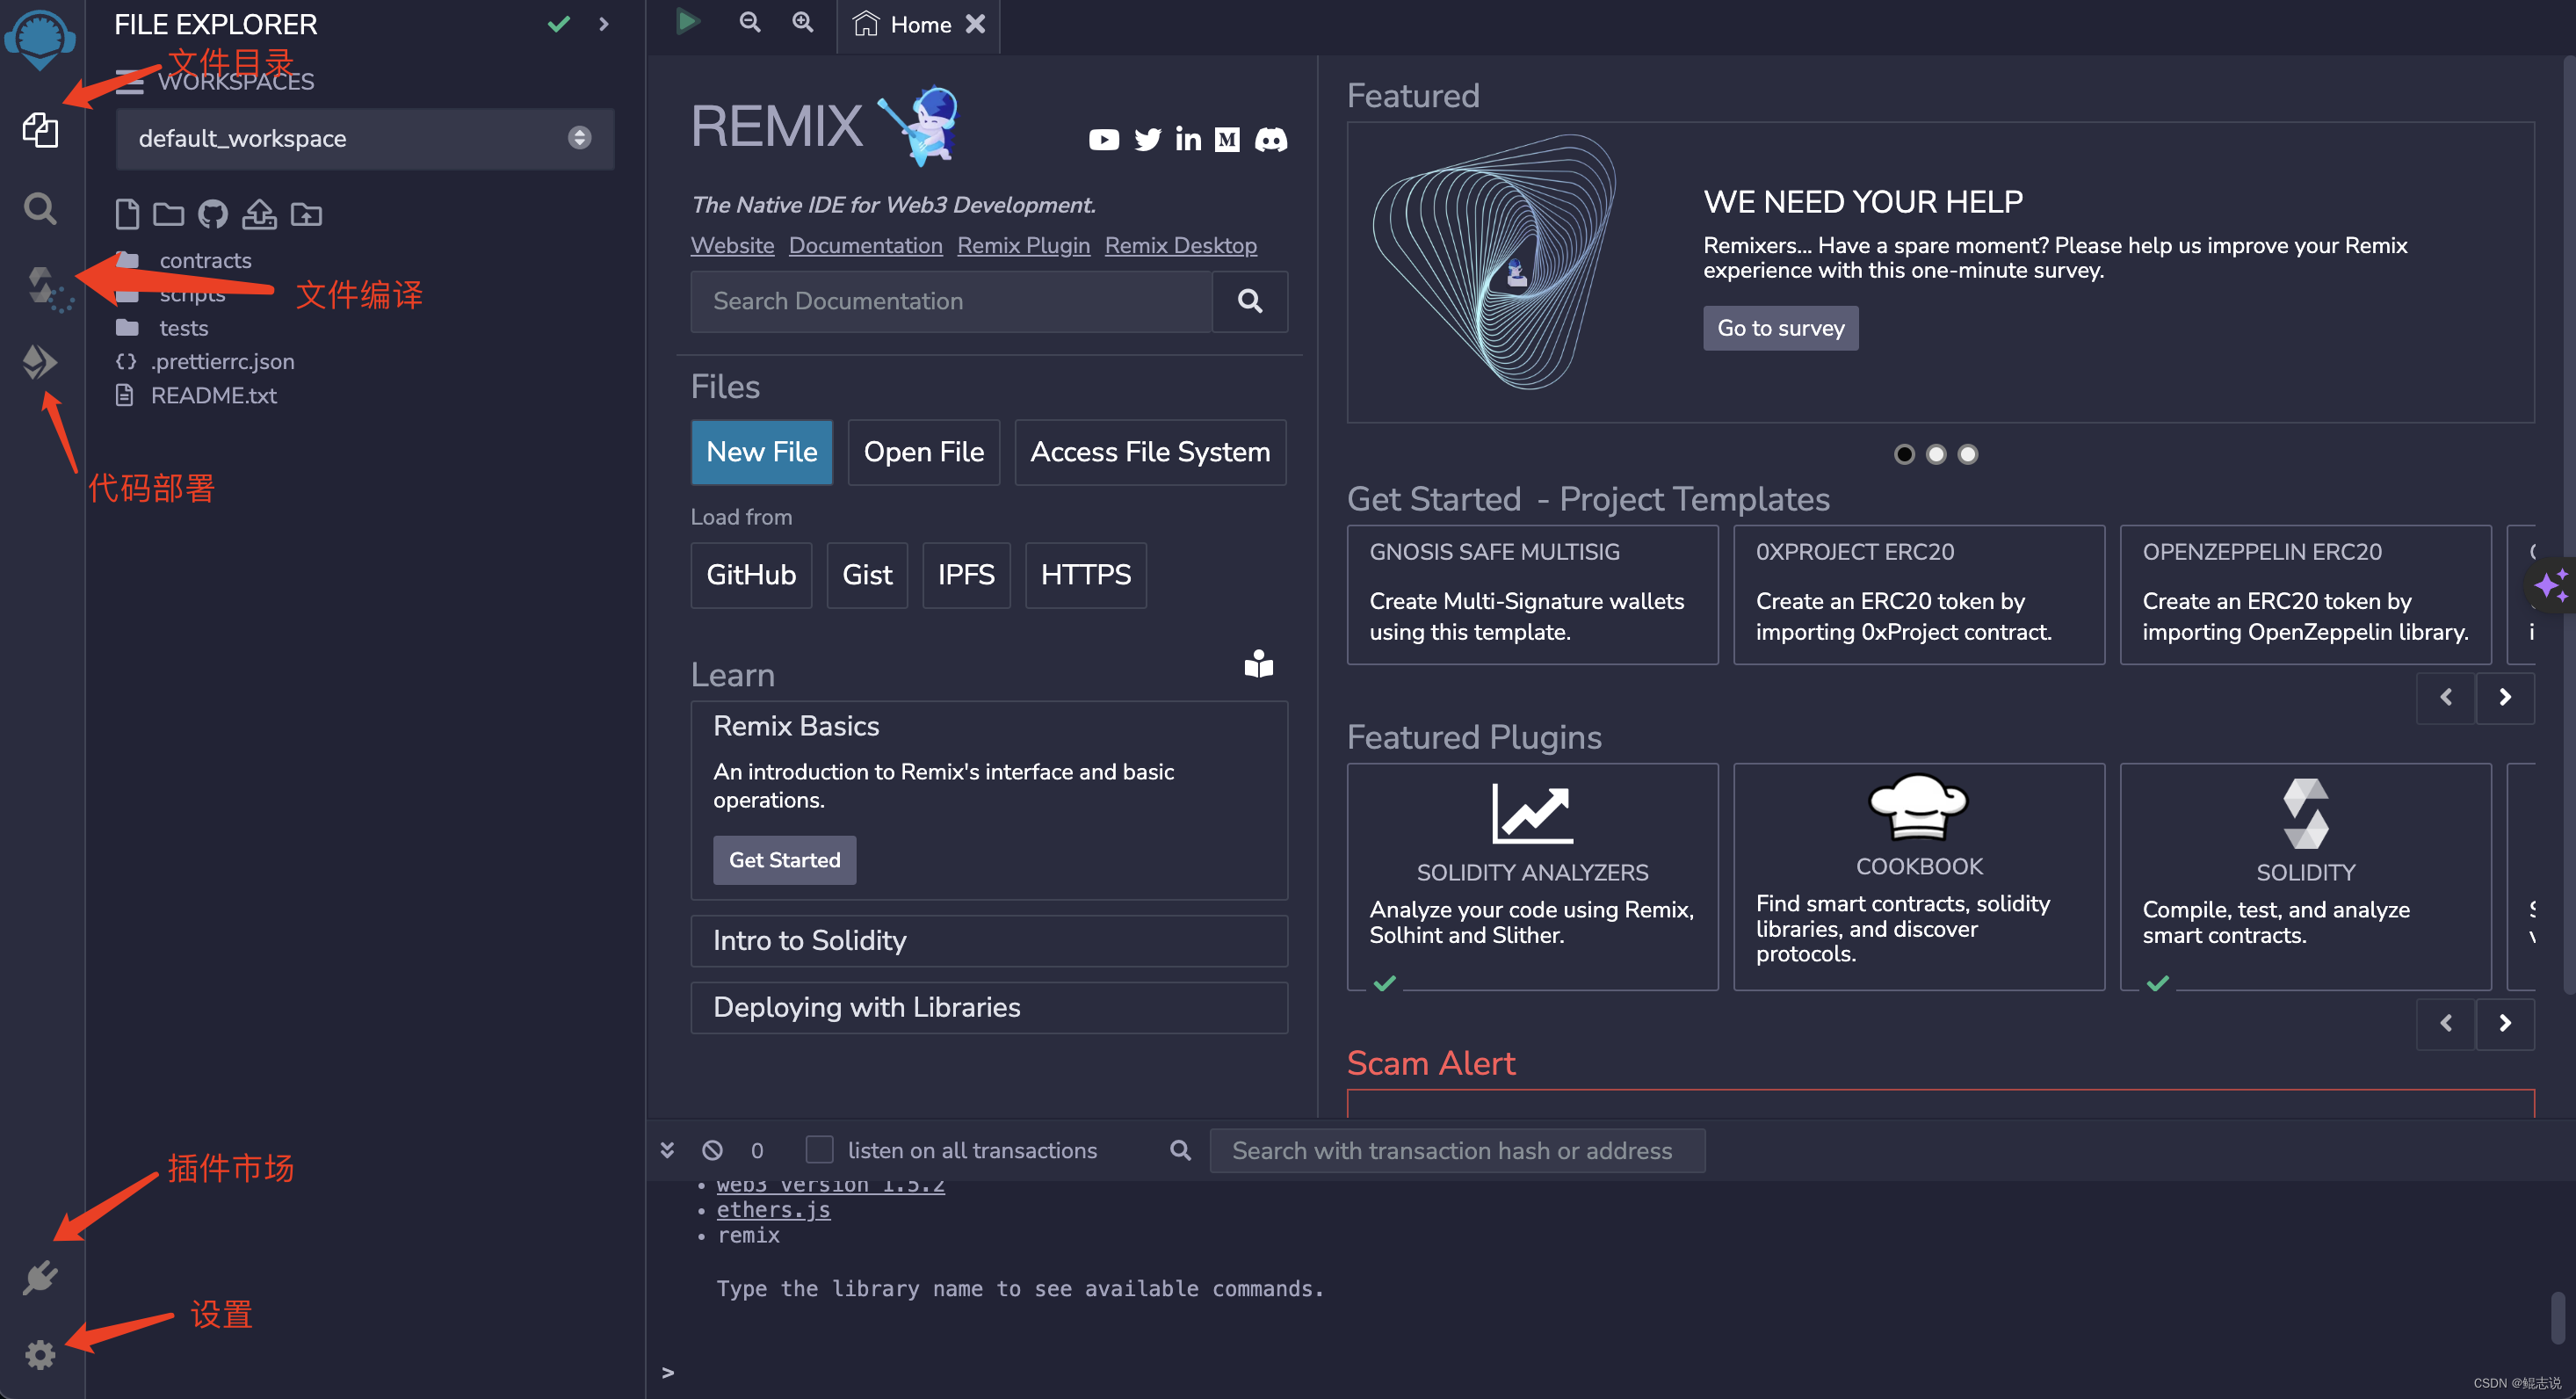Click the New File button
Image resolution: width=2576 pixels, height=1399 pixels.
coord(761,452)
